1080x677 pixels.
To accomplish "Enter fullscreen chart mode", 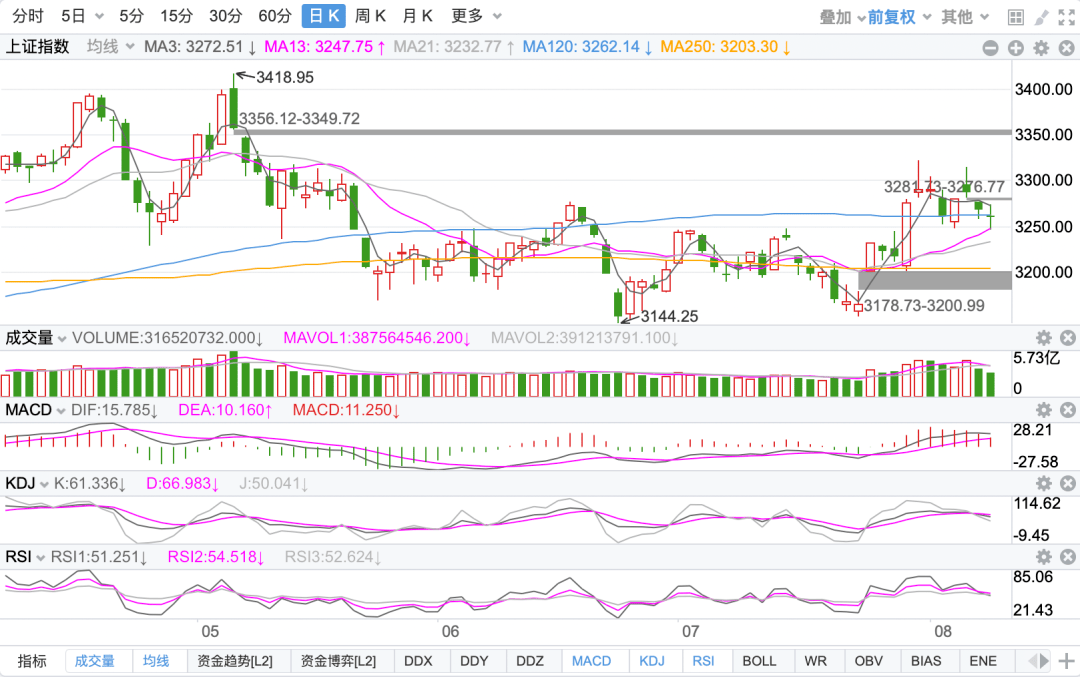I will [x=1066, y=17].
